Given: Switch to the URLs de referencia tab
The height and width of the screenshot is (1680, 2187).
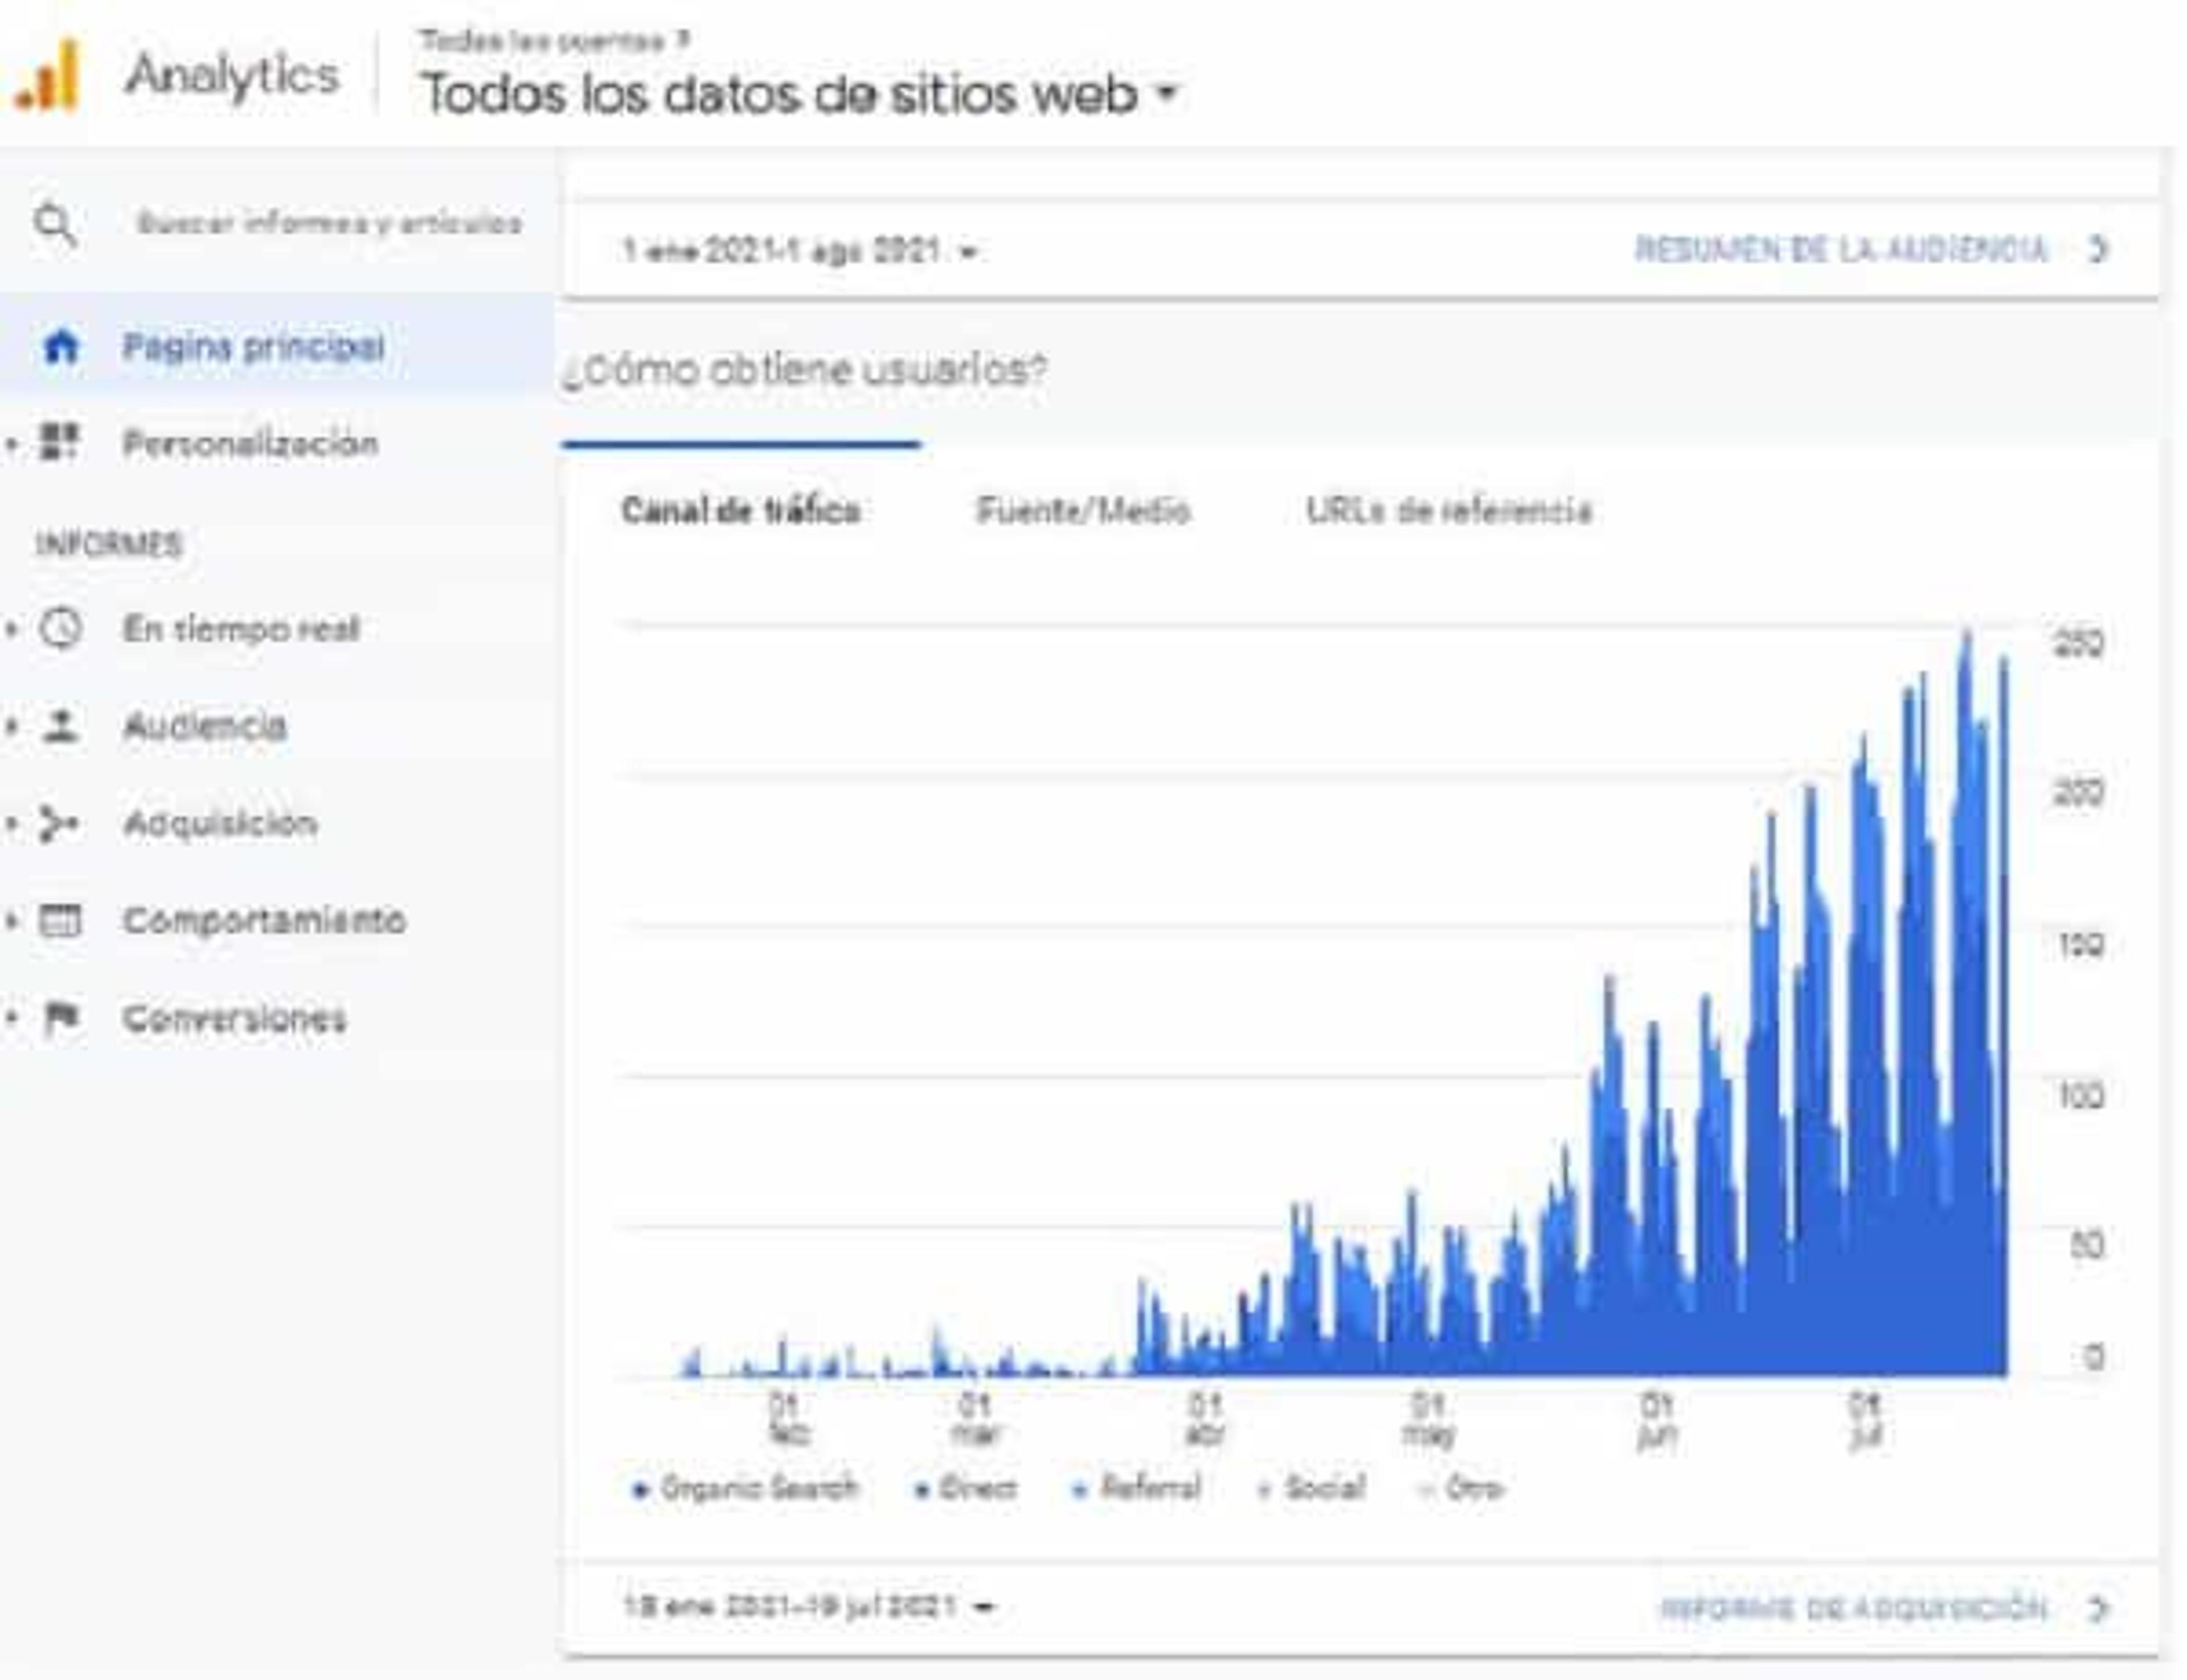Looking at the screenshot, I should pyautogui.click(x=1449, y=511).
